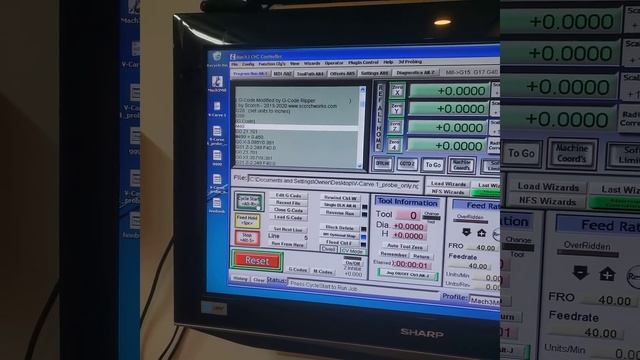Toggle Machine Coord's on the monitor
Screen dimensions: 640x360
click(x=461, y=165)
